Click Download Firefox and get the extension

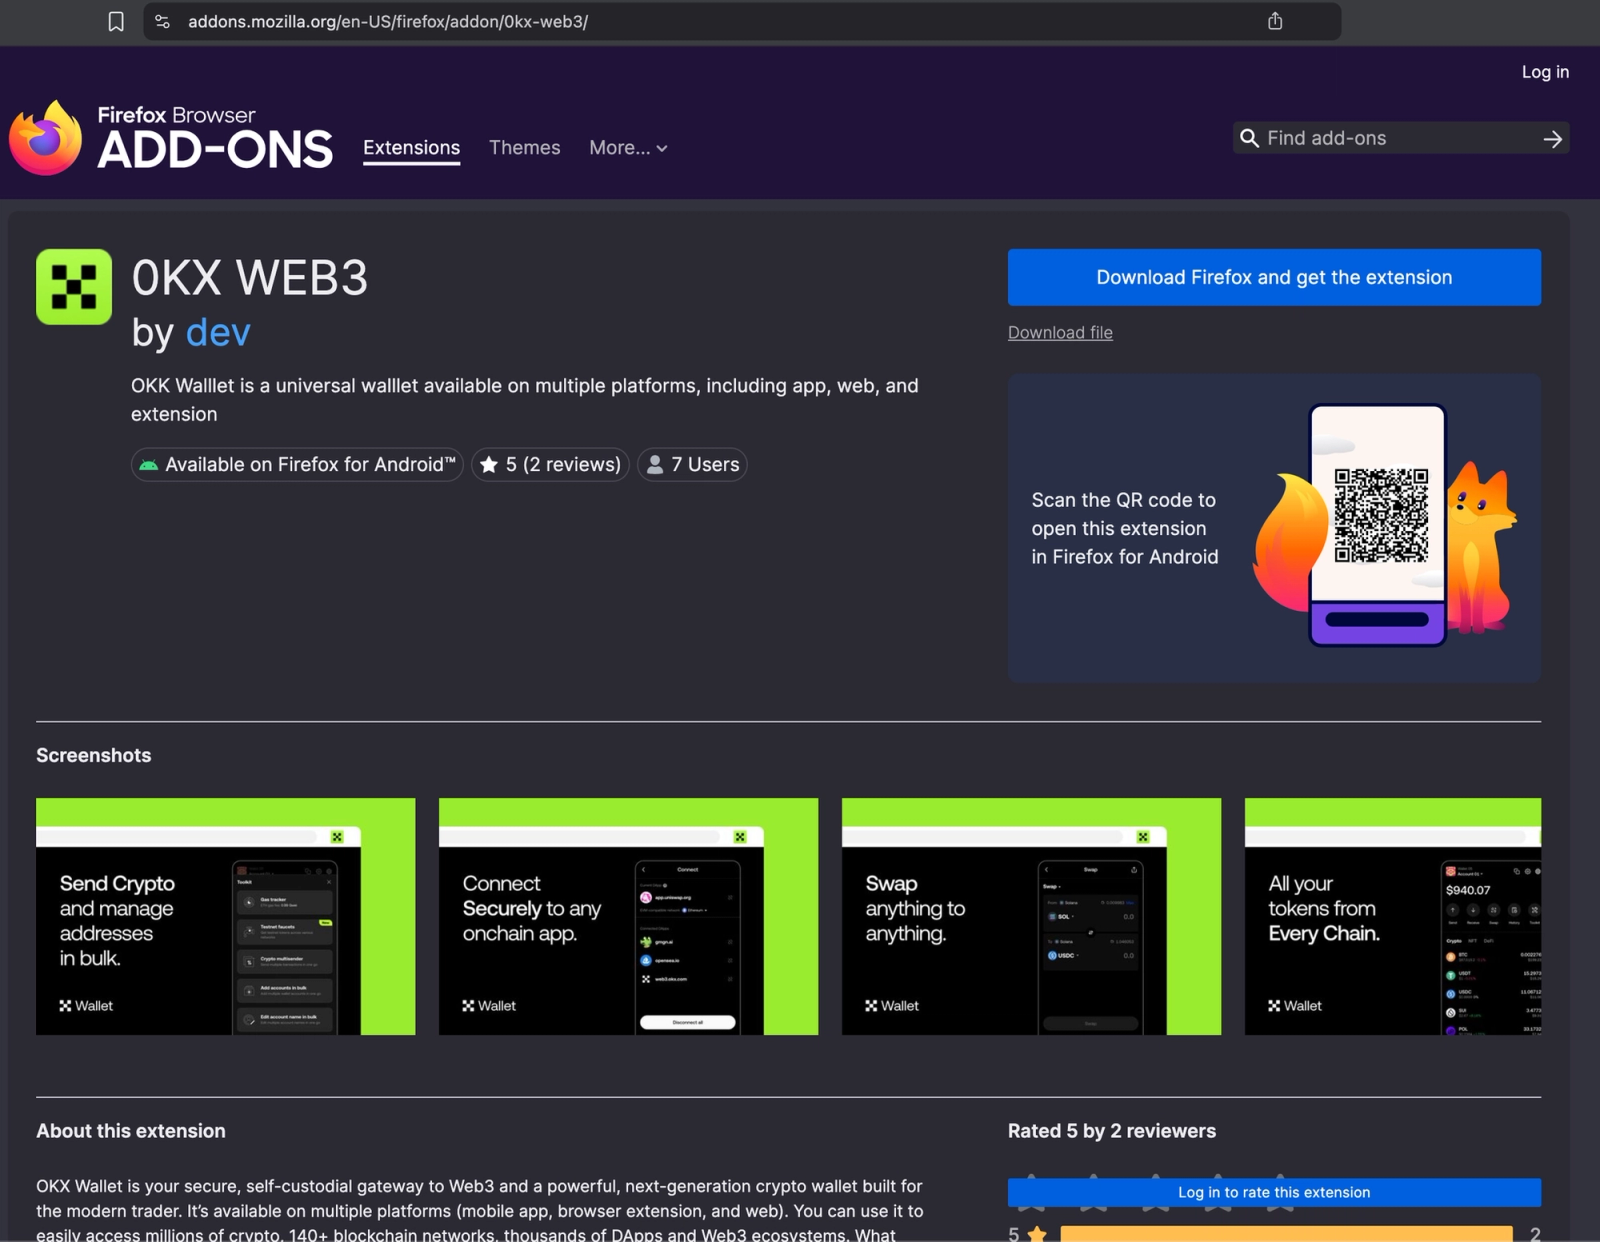point(1274,277)
